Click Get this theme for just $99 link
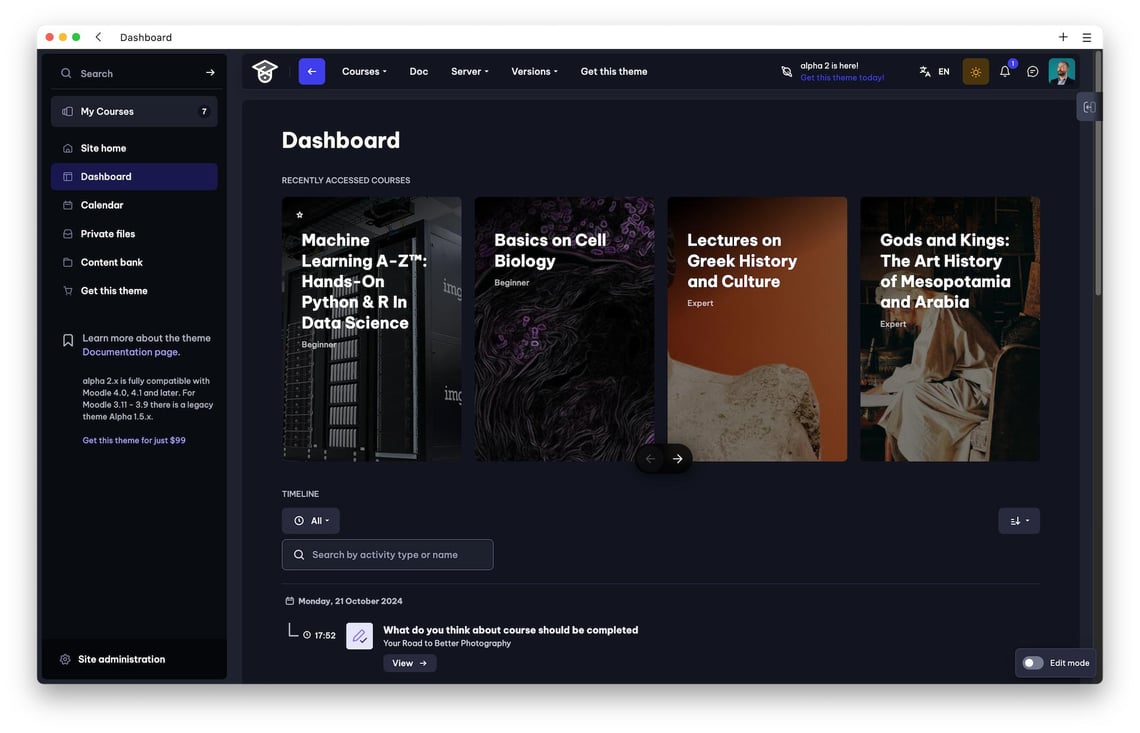The height and width of the screenshot is (733, 1140). coord(134,441)
